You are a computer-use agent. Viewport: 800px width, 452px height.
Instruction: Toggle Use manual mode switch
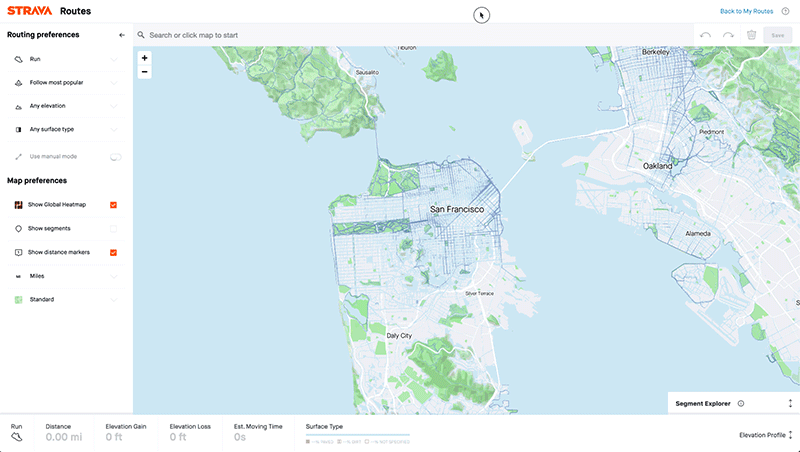(x=116, y=157)
